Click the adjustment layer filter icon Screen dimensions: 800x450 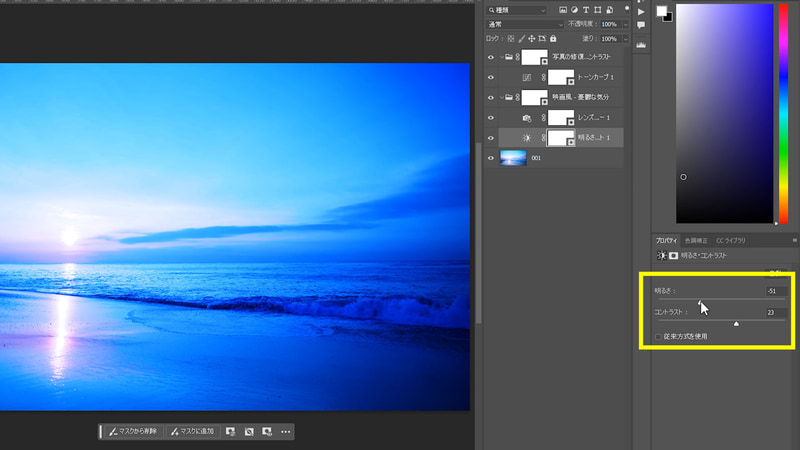tap(574, 10)
